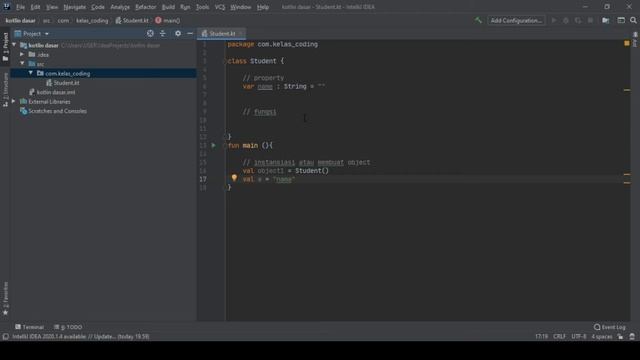The height and width of the screenshot is (360, 640).
Task: Open the Analyze menu
Action: click(120, 7)
